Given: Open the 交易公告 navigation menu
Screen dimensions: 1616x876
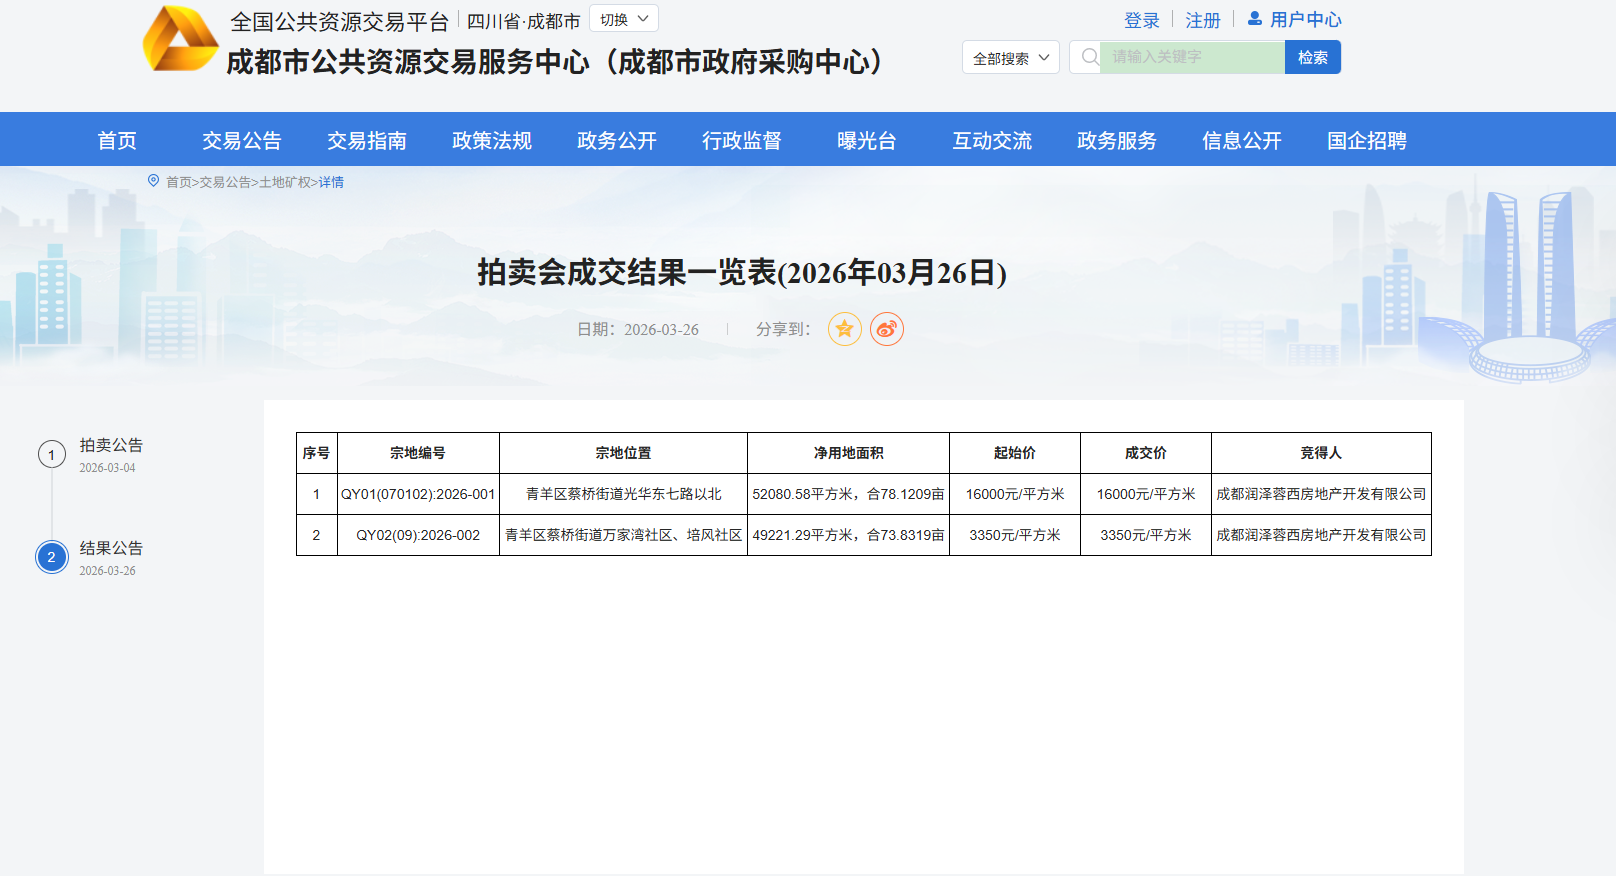Looking at the screenshot, I should click(x=242, y=140).
